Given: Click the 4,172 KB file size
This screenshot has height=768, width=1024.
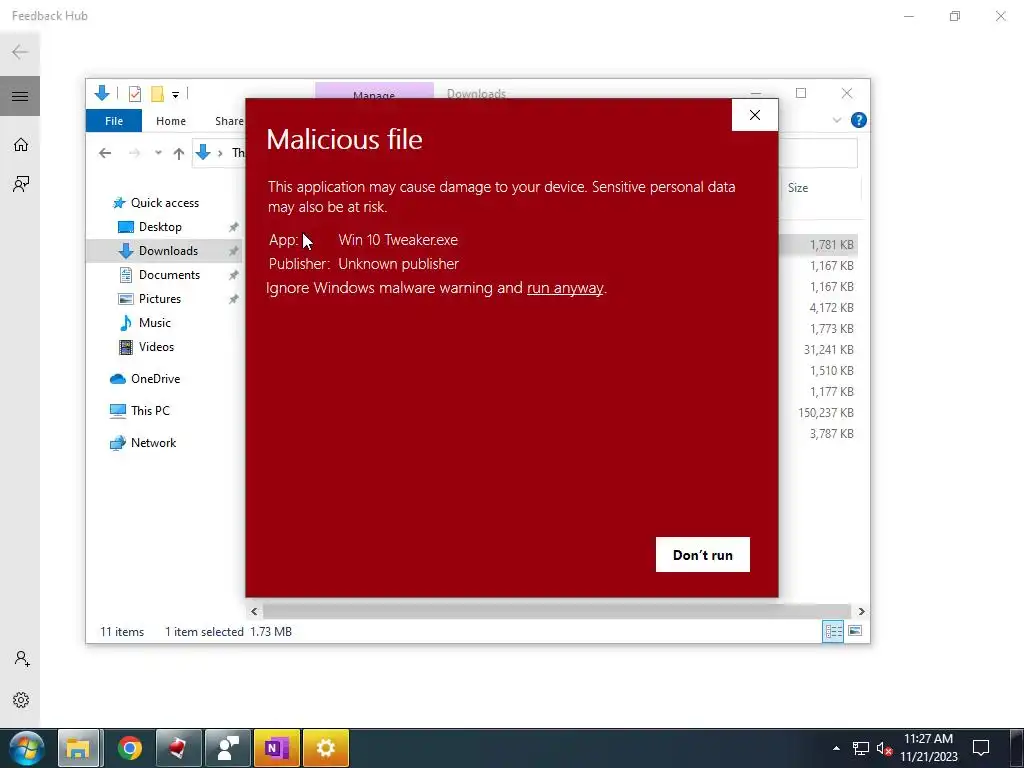Looking at the screenshot, I should pos(831,308).
